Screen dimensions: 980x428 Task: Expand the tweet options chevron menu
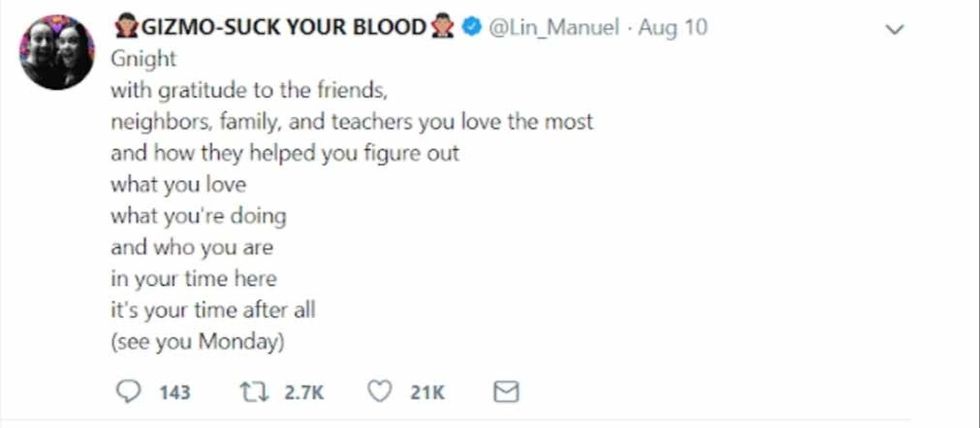[896, 30]
